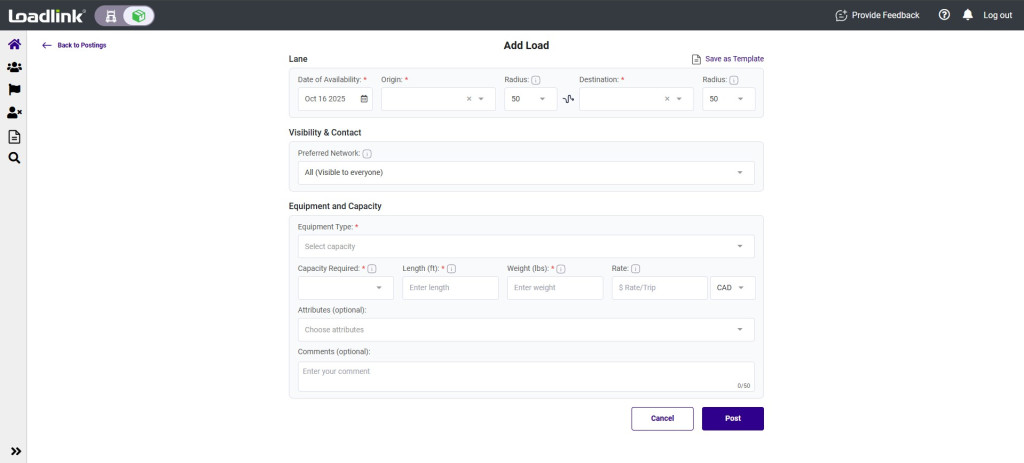This screenshot has width=1024, height=463.
Task: Select the green package mode toggle
Action: [x=139, y=15]
